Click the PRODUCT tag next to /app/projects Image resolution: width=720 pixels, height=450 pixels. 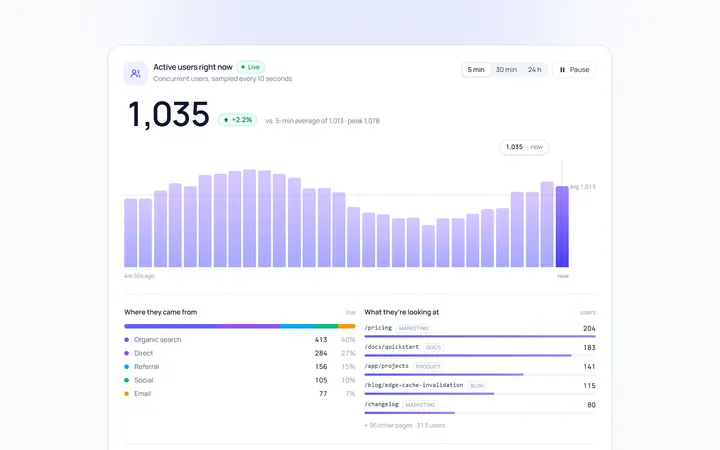[428, 366]
